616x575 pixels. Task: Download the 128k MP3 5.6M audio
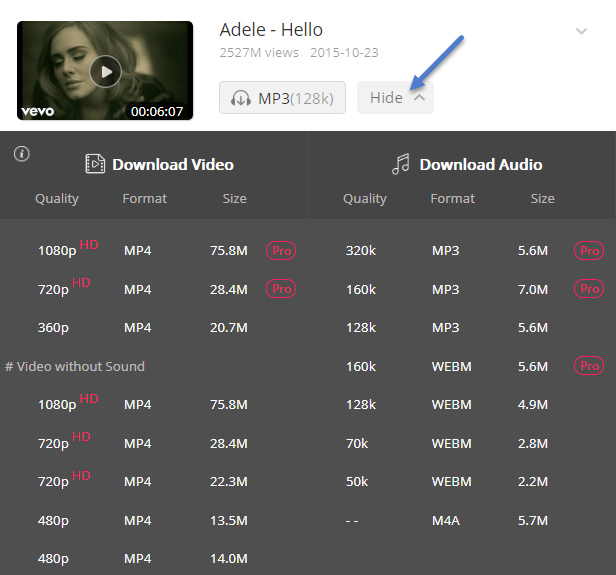(461, 328)
